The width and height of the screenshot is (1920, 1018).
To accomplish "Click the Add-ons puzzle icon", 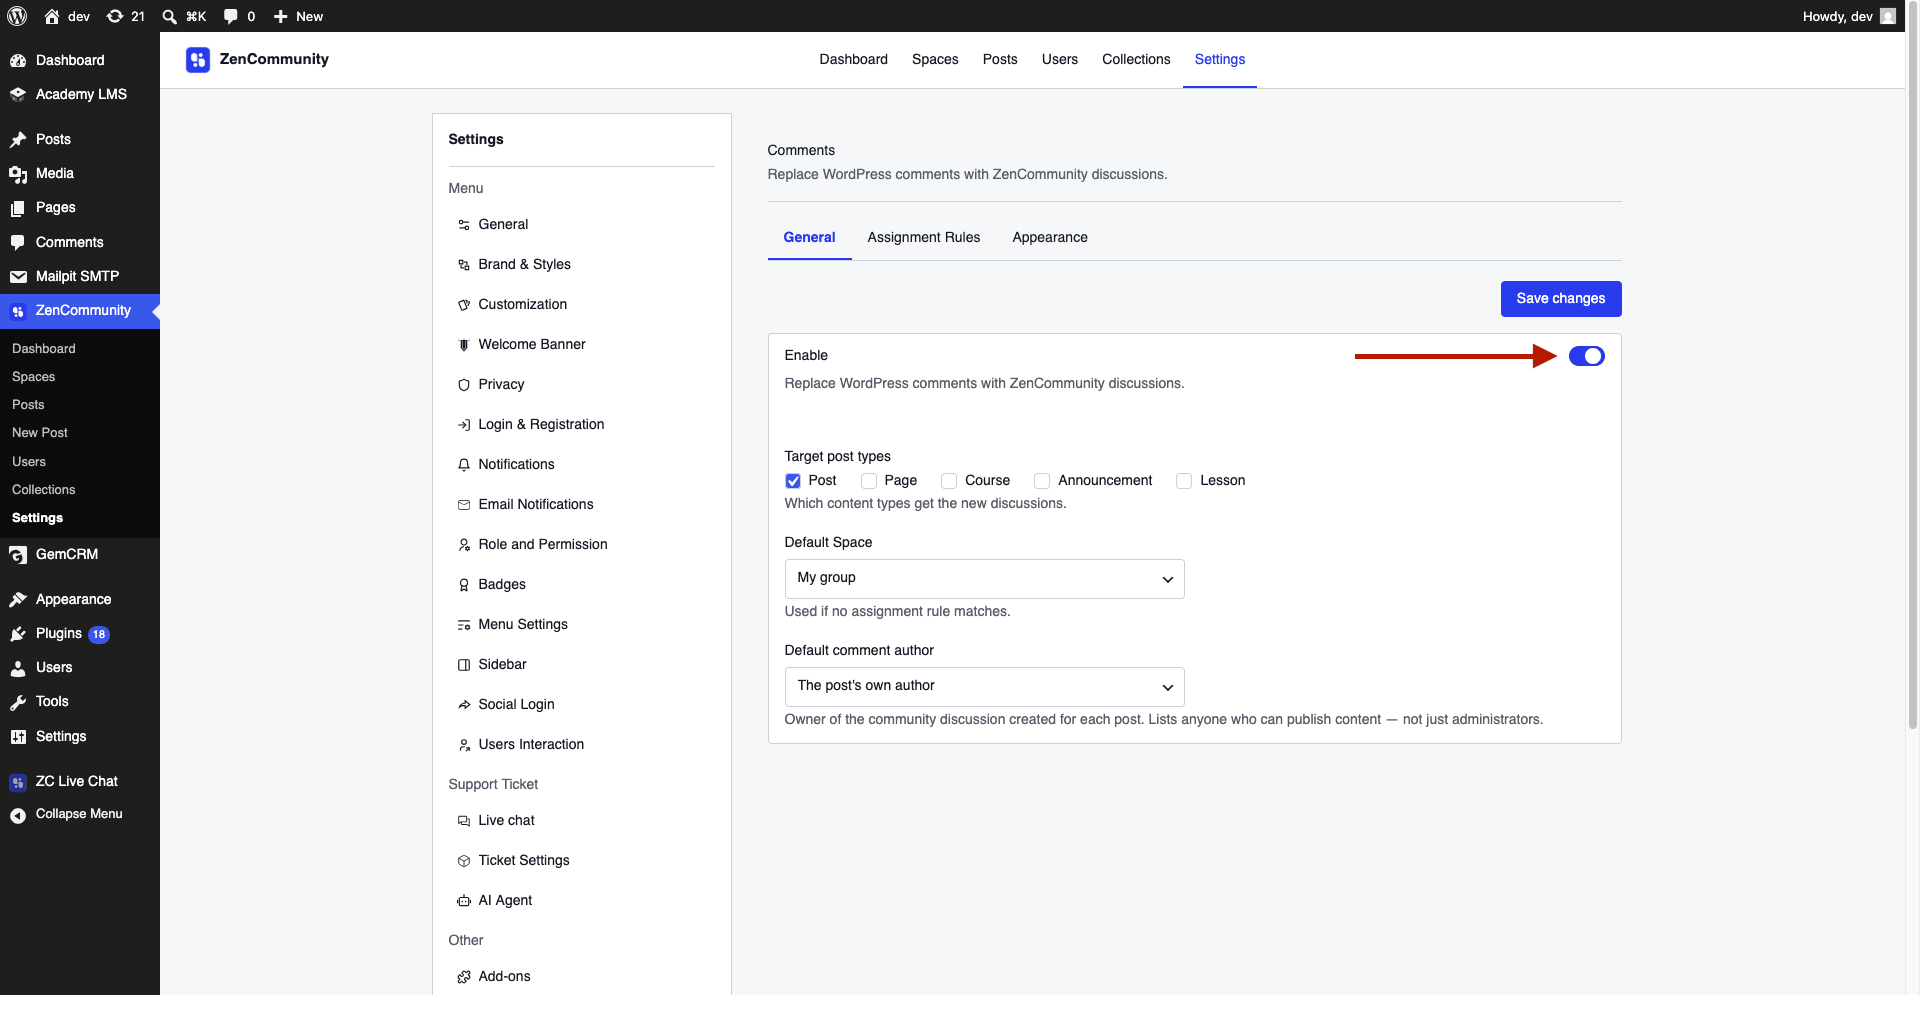I will (x=464, y=977).
